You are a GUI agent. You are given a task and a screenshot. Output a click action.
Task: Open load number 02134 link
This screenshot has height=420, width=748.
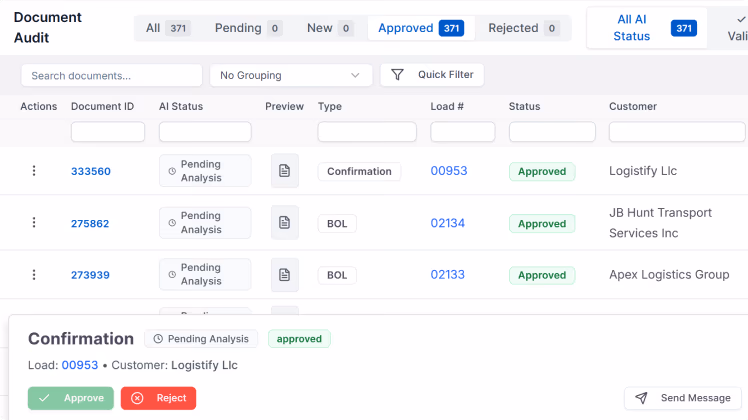[447, 223]
